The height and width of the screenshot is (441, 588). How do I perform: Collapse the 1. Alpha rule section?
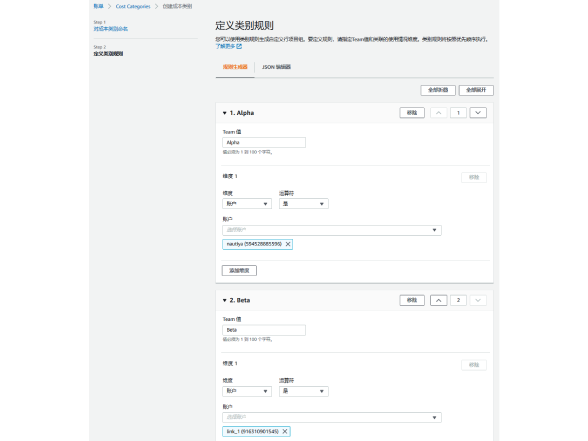[x=225, y=113]
